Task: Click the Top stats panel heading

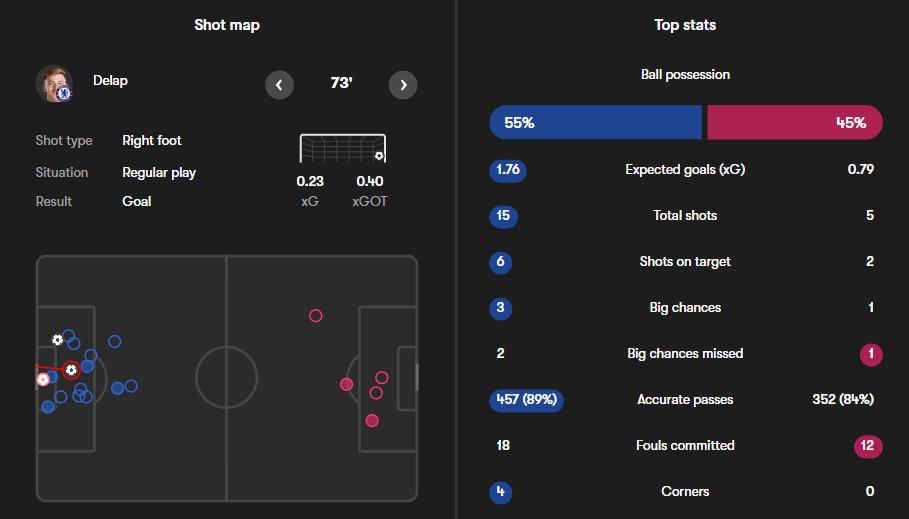Action: click(685, 25)
